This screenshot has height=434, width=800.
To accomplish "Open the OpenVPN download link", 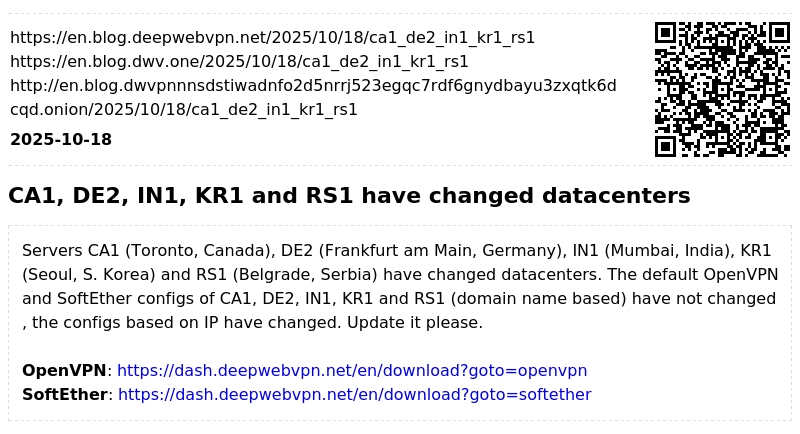I will (x=352, y=371).
